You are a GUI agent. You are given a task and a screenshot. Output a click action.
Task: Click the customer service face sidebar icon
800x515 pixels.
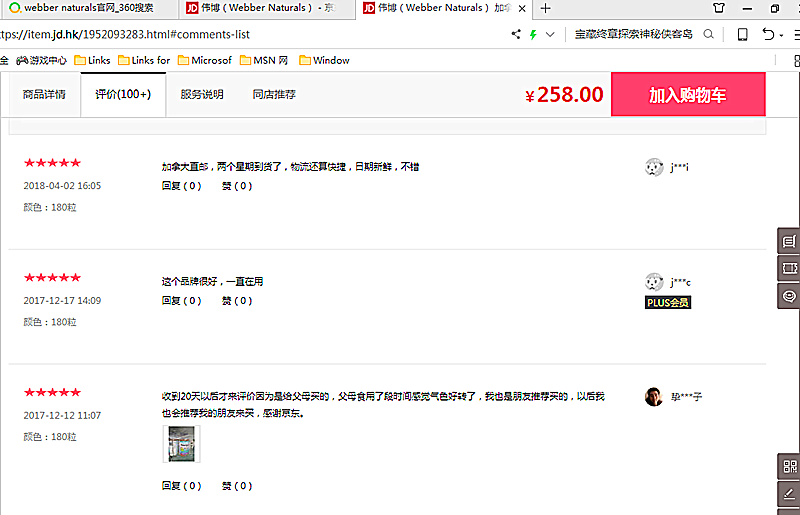click(x=789, y=296)
